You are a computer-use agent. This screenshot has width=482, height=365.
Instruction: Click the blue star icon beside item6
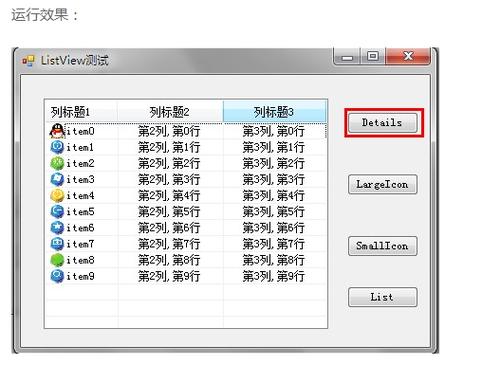point(57,228)
